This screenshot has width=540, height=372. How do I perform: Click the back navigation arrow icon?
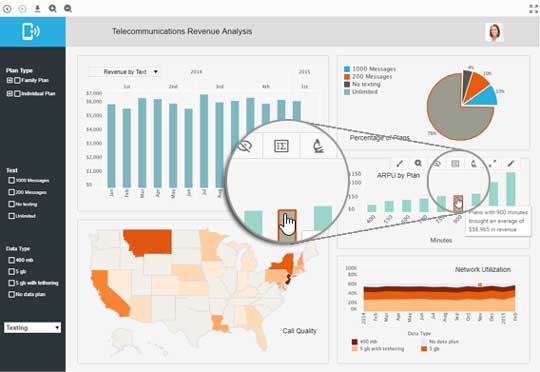pos(7,9)
